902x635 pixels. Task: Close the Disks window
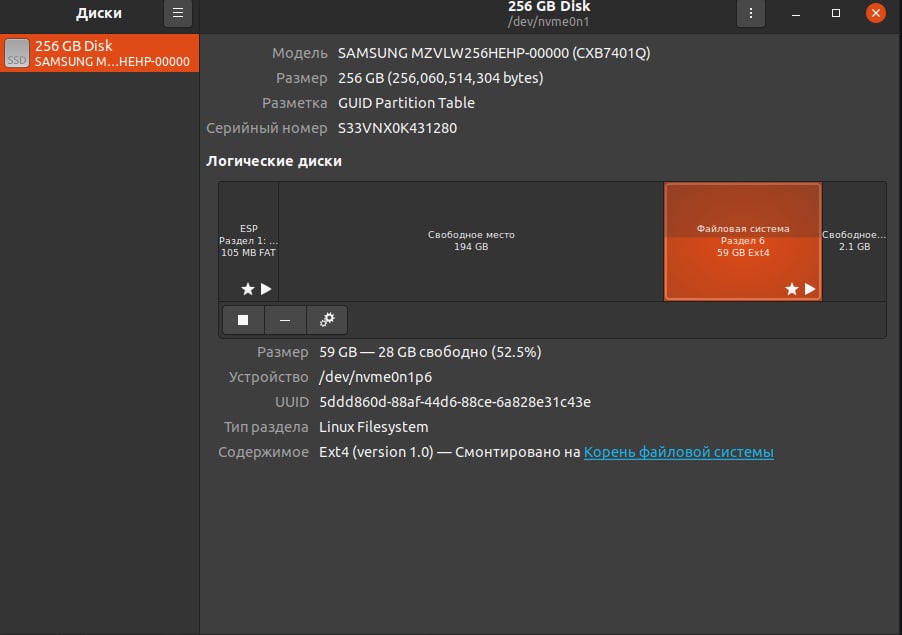tap(876, 13)
